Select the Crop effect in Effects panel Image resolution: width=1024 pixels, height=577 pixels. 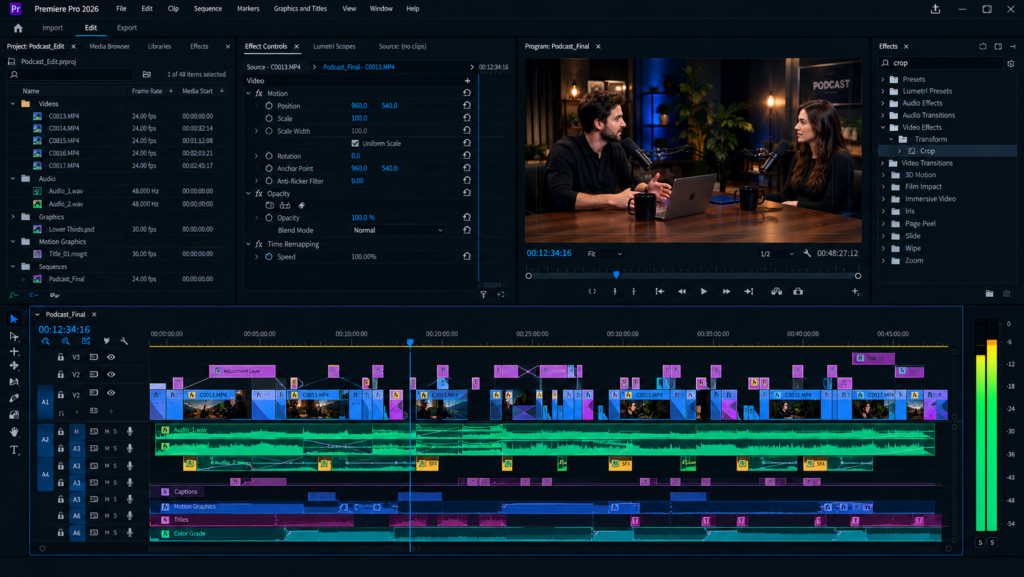[927, 151]
